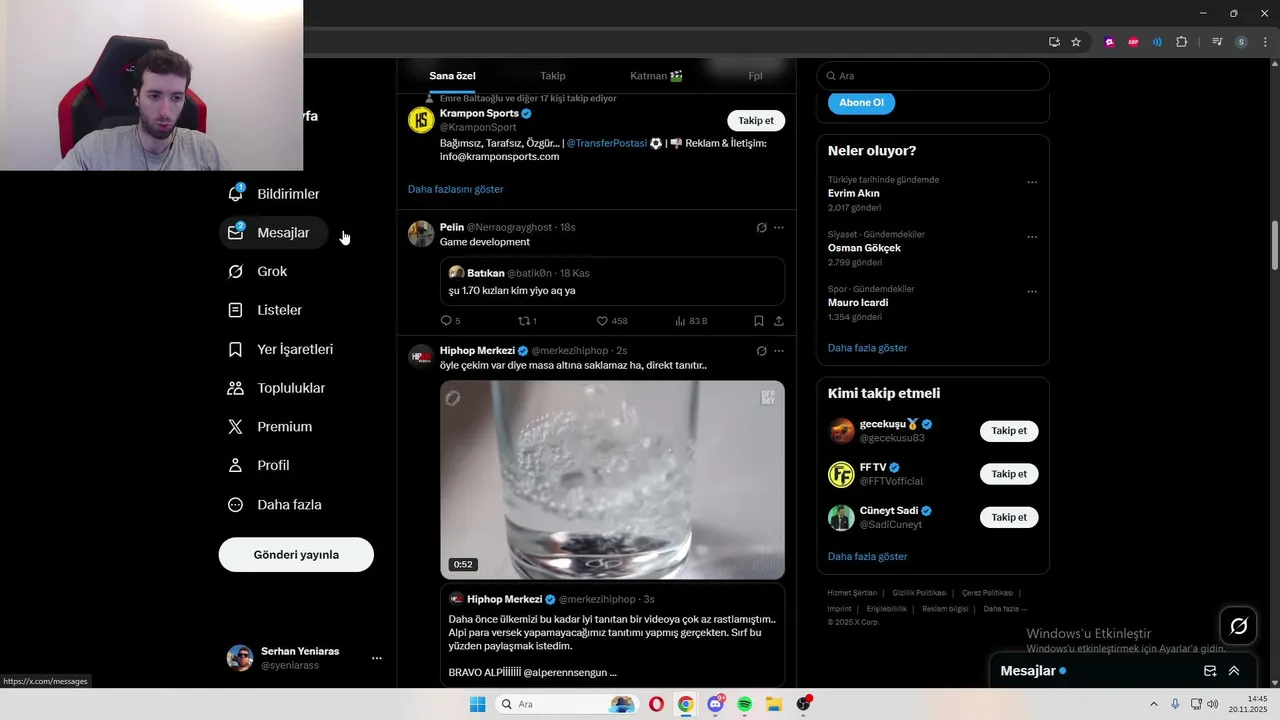Viewport: 1280px width, 720px height.
Task: Open Listeler icon in sidebar
Action: pos(236,310)
